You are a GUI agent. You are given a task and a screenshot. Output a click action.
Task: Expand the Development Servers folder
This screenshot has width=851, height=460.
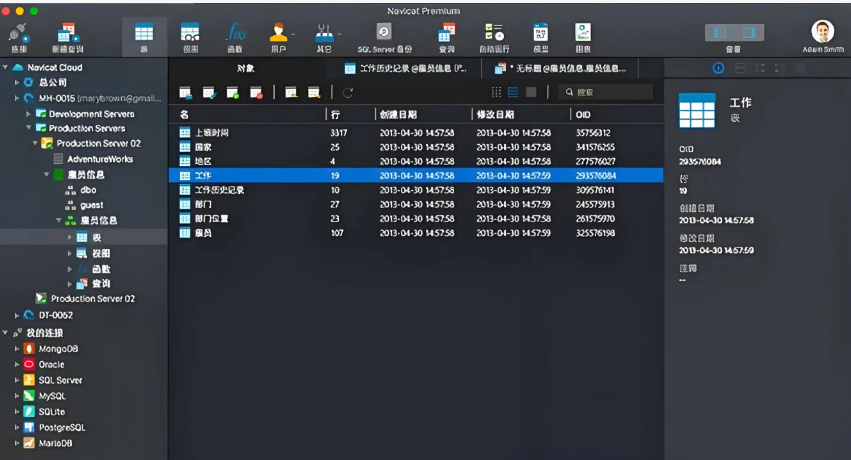28,114
